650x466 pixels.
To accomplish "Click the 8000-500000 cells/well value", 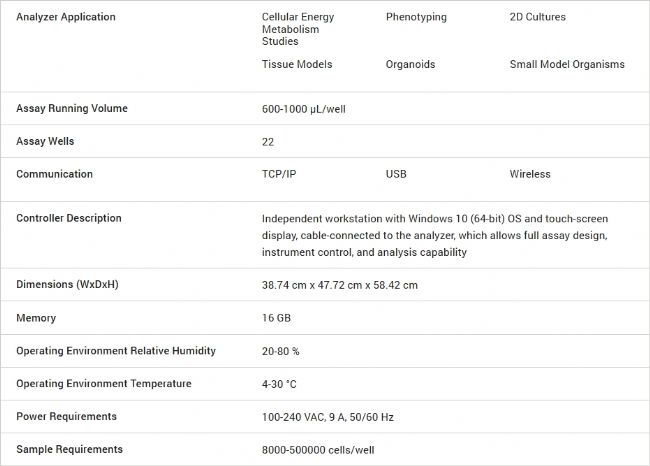I will click(318, 450).
